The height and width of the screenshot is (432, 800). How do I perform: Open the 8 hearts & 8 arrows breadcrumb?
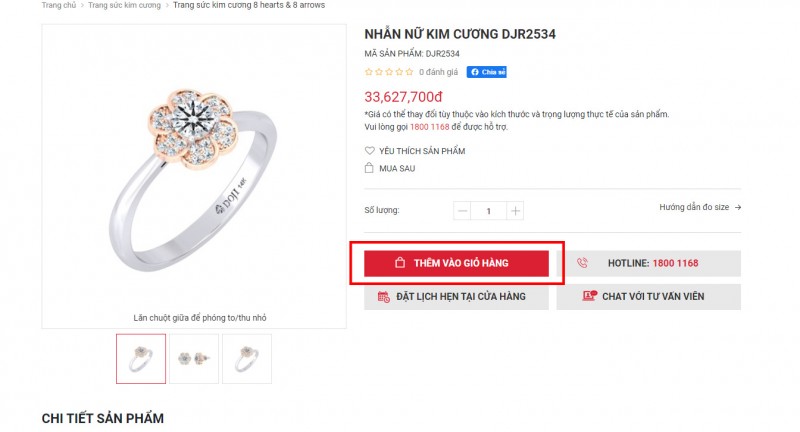click(x=248, y=5)
